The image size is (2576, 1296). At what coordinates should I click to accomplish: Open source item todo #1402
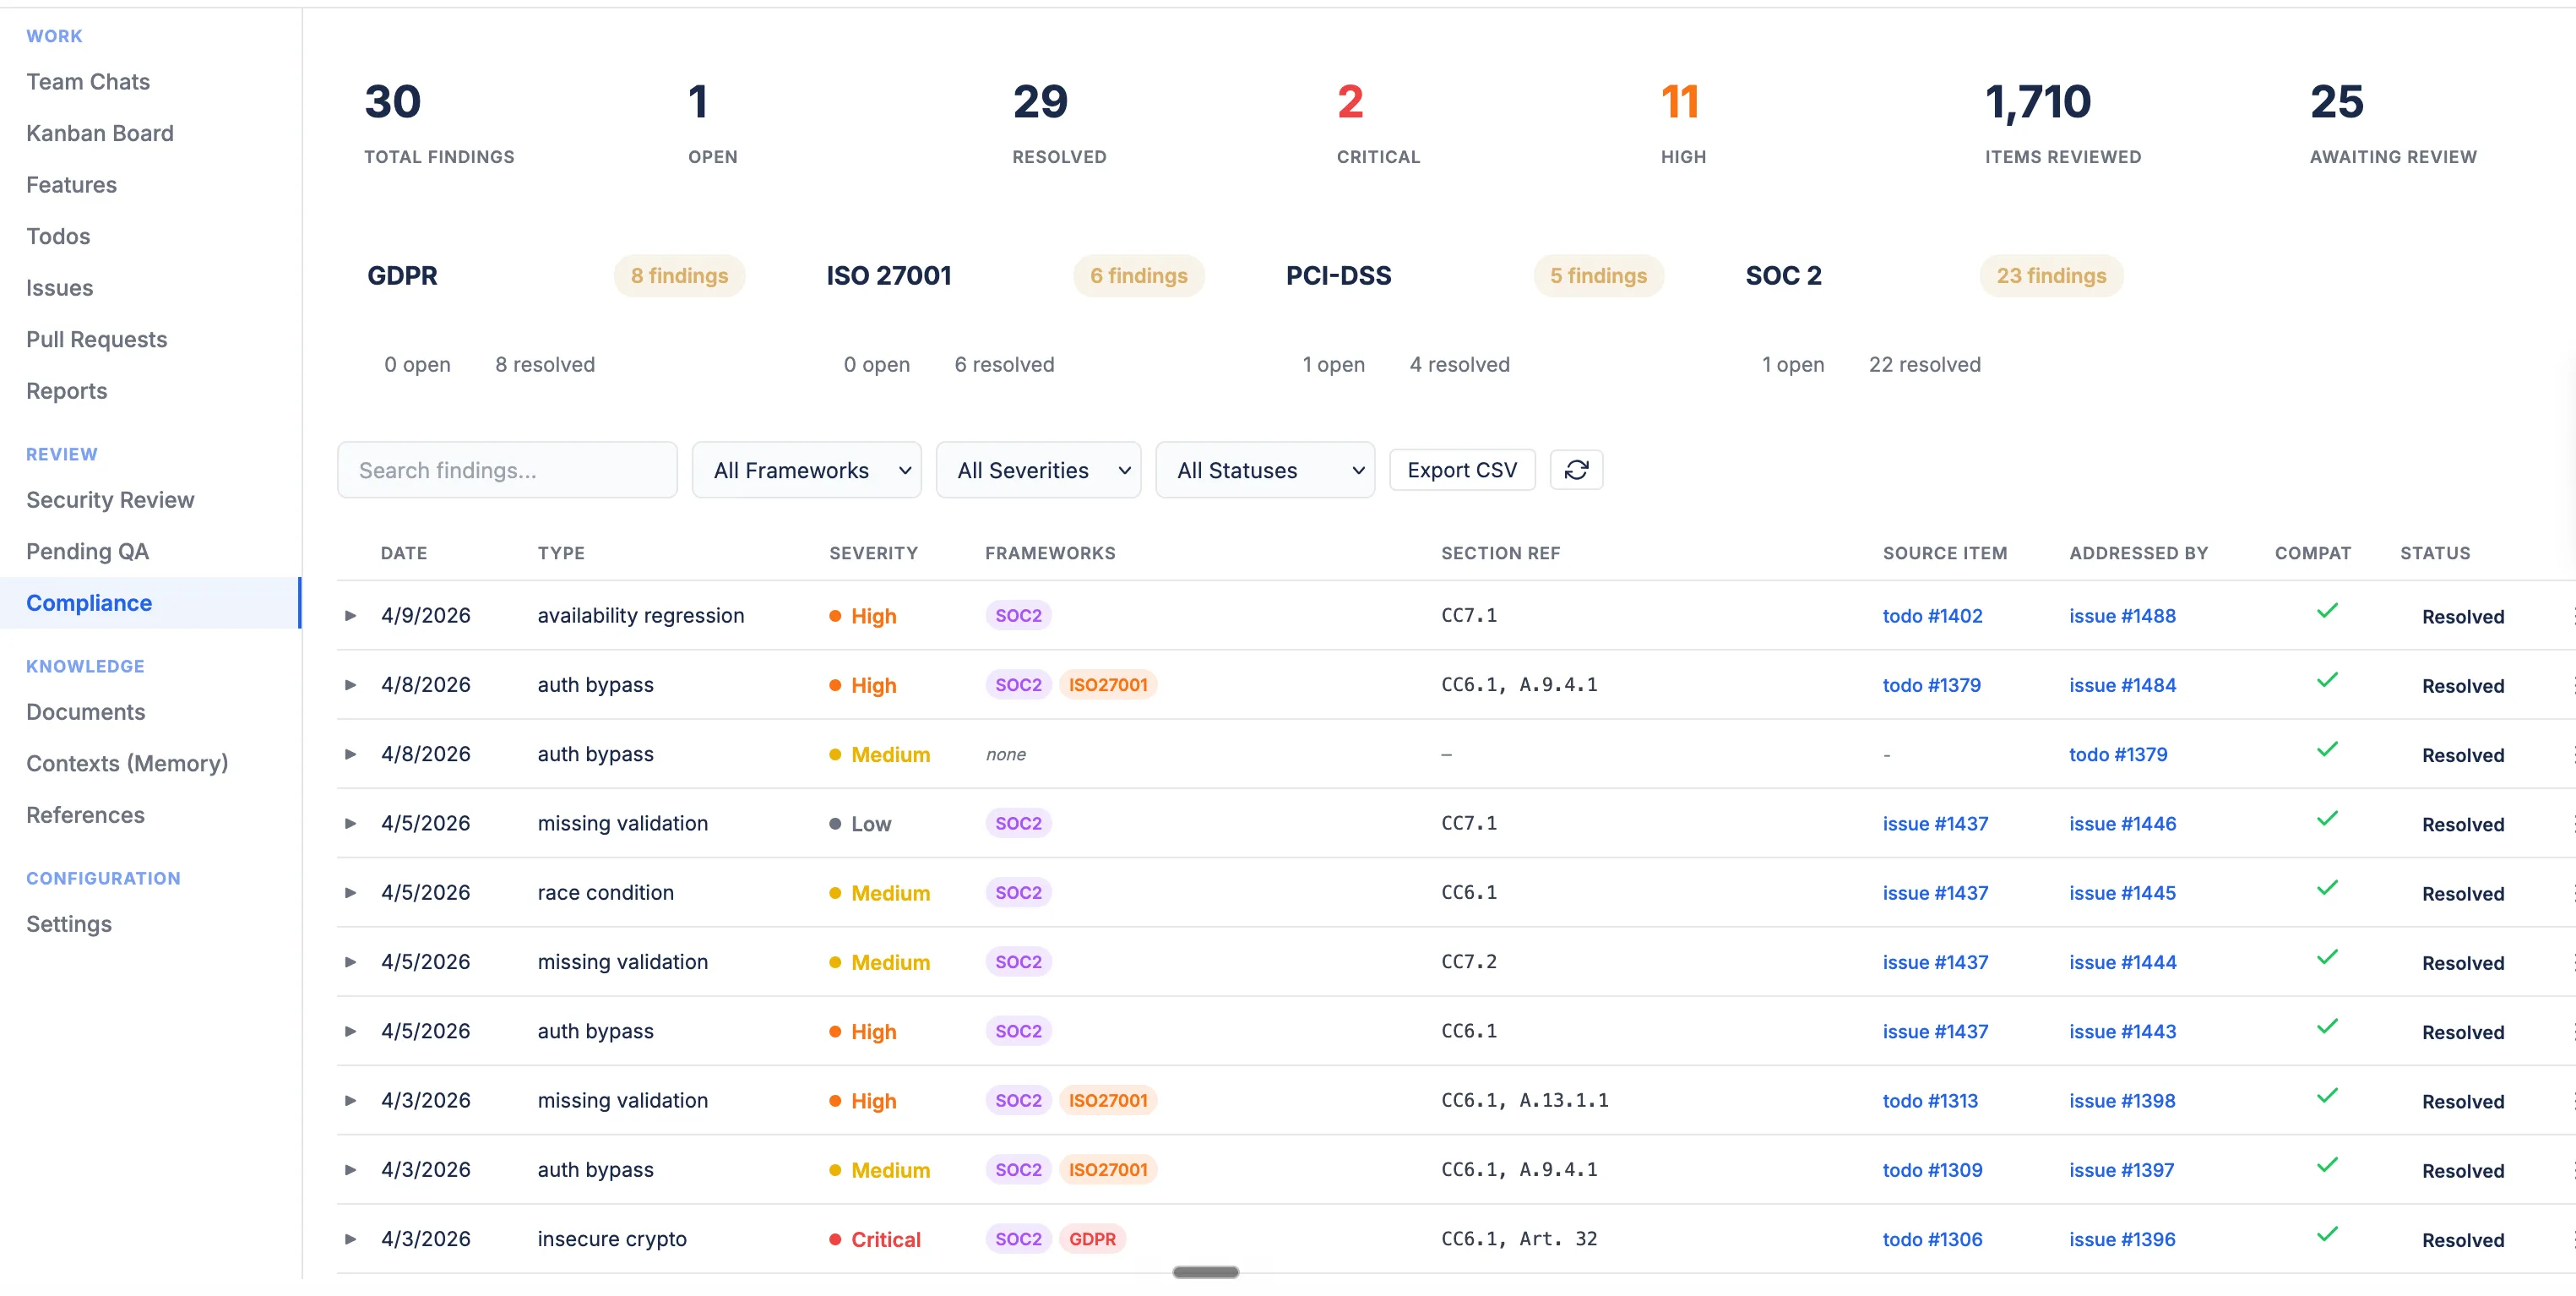click(1932, 616)
